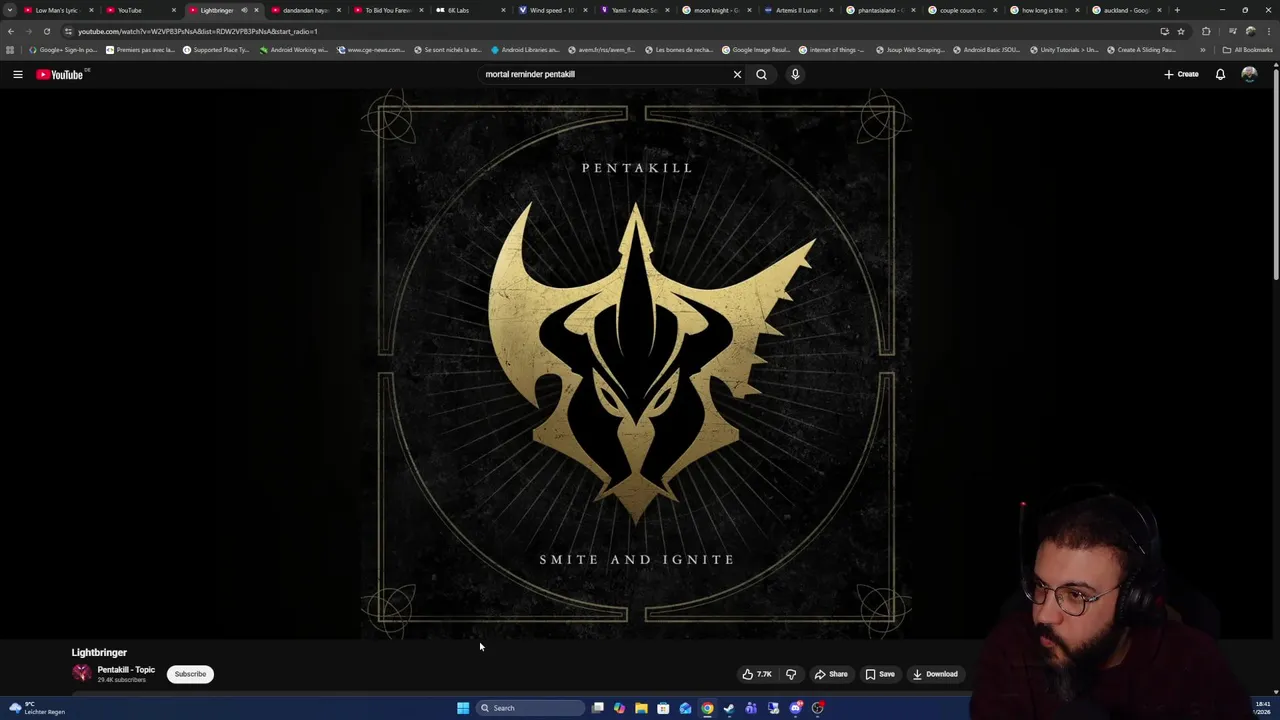Reload the page
Screen dimensions: 1280x720
tap(46, 31)
